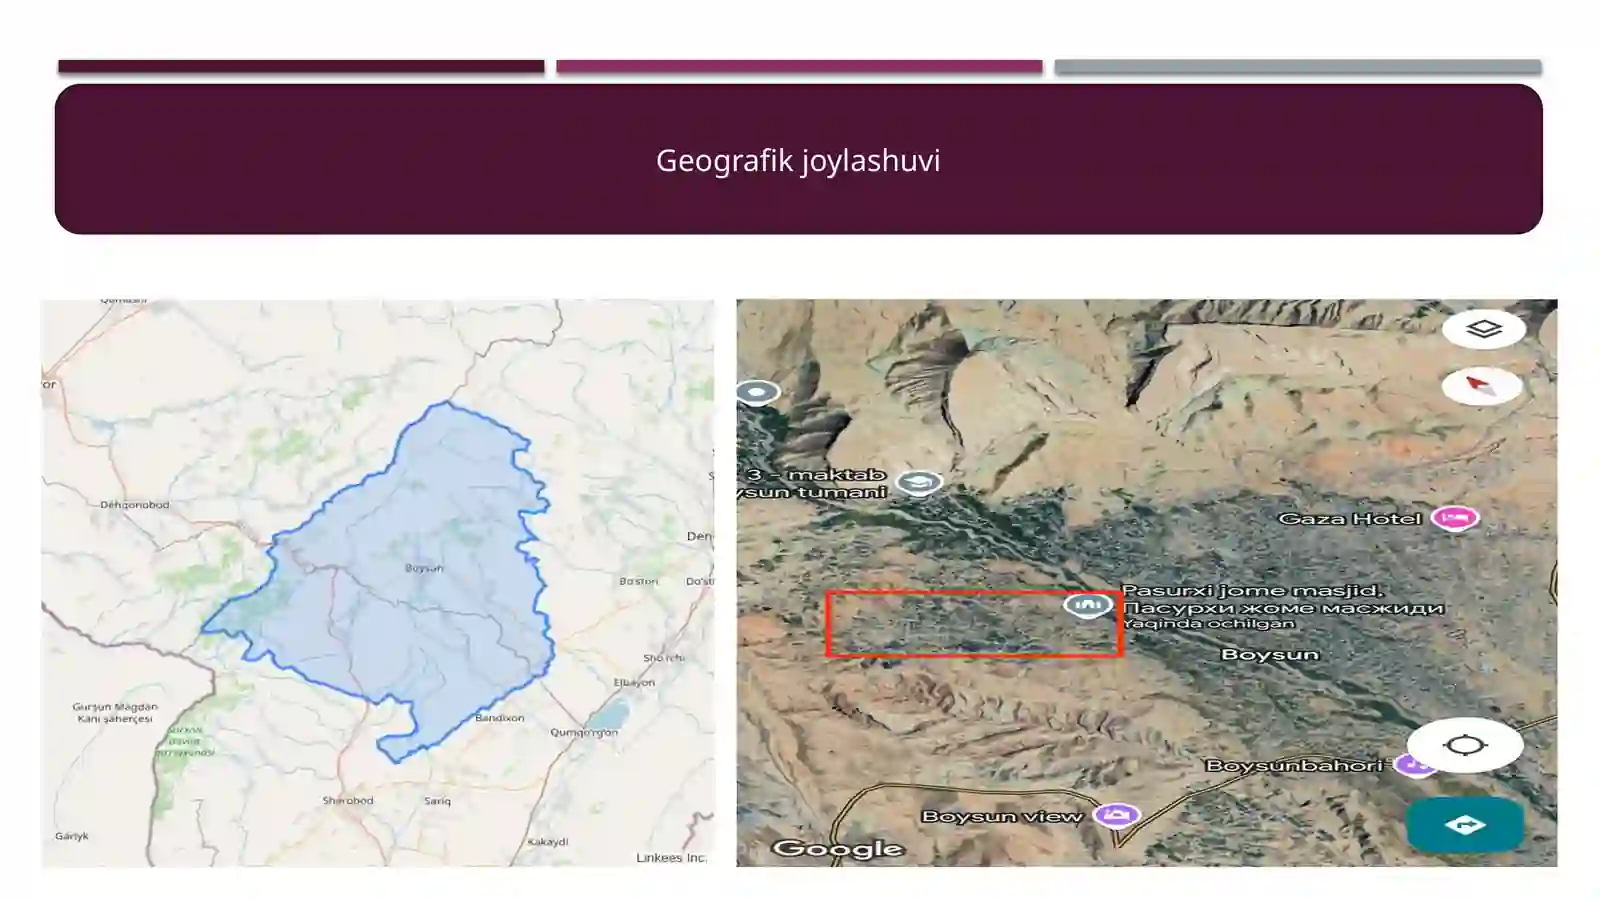Click Dehqonobod on the left map

point(134,505)
